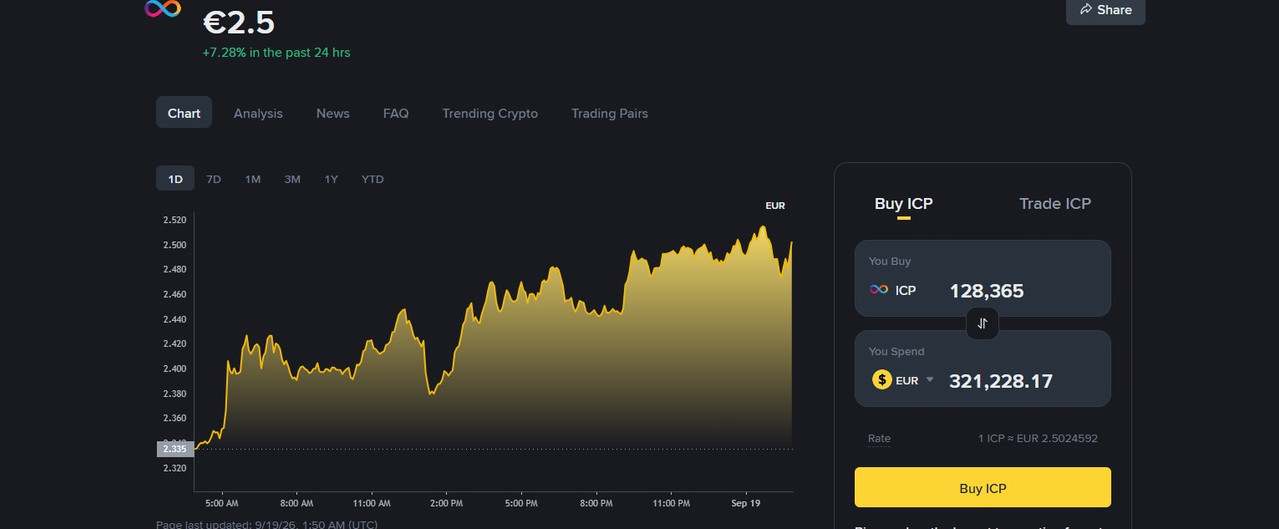The width and height of the screenshot is (1279, 529).
Task: Click the yellow Buy ICP button
Action: click(x=983, y=487)
